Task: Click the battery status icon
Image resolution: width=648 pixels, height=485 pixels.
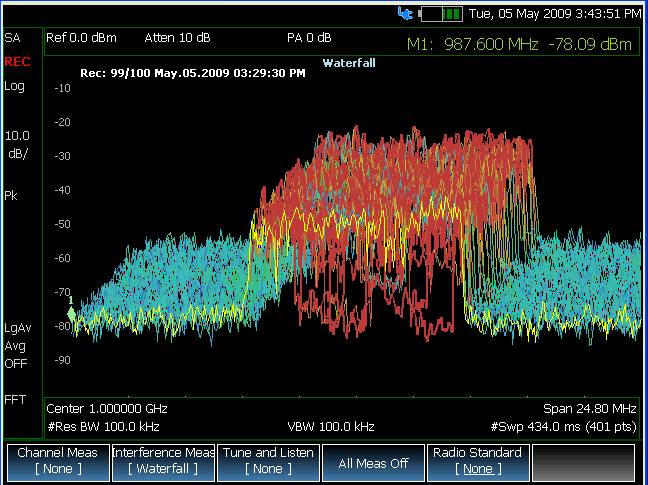Action: [x=440, y=14]
